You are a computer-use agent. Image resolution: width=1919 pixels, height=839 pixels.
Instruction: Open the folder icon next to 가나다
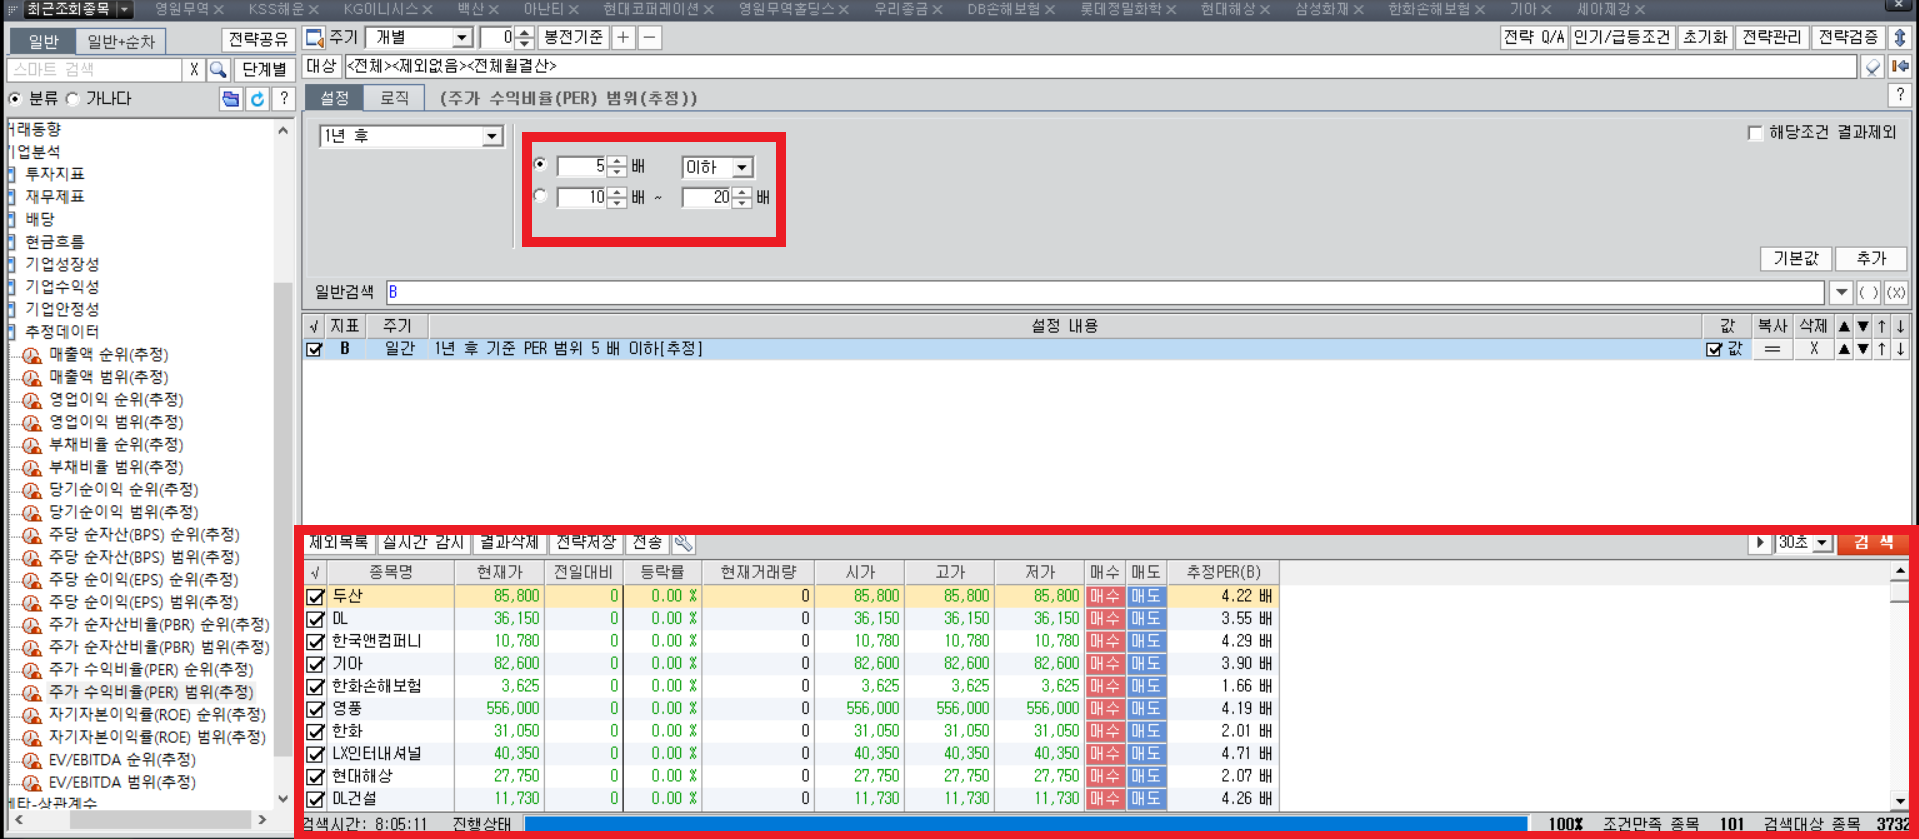point(231,99)
